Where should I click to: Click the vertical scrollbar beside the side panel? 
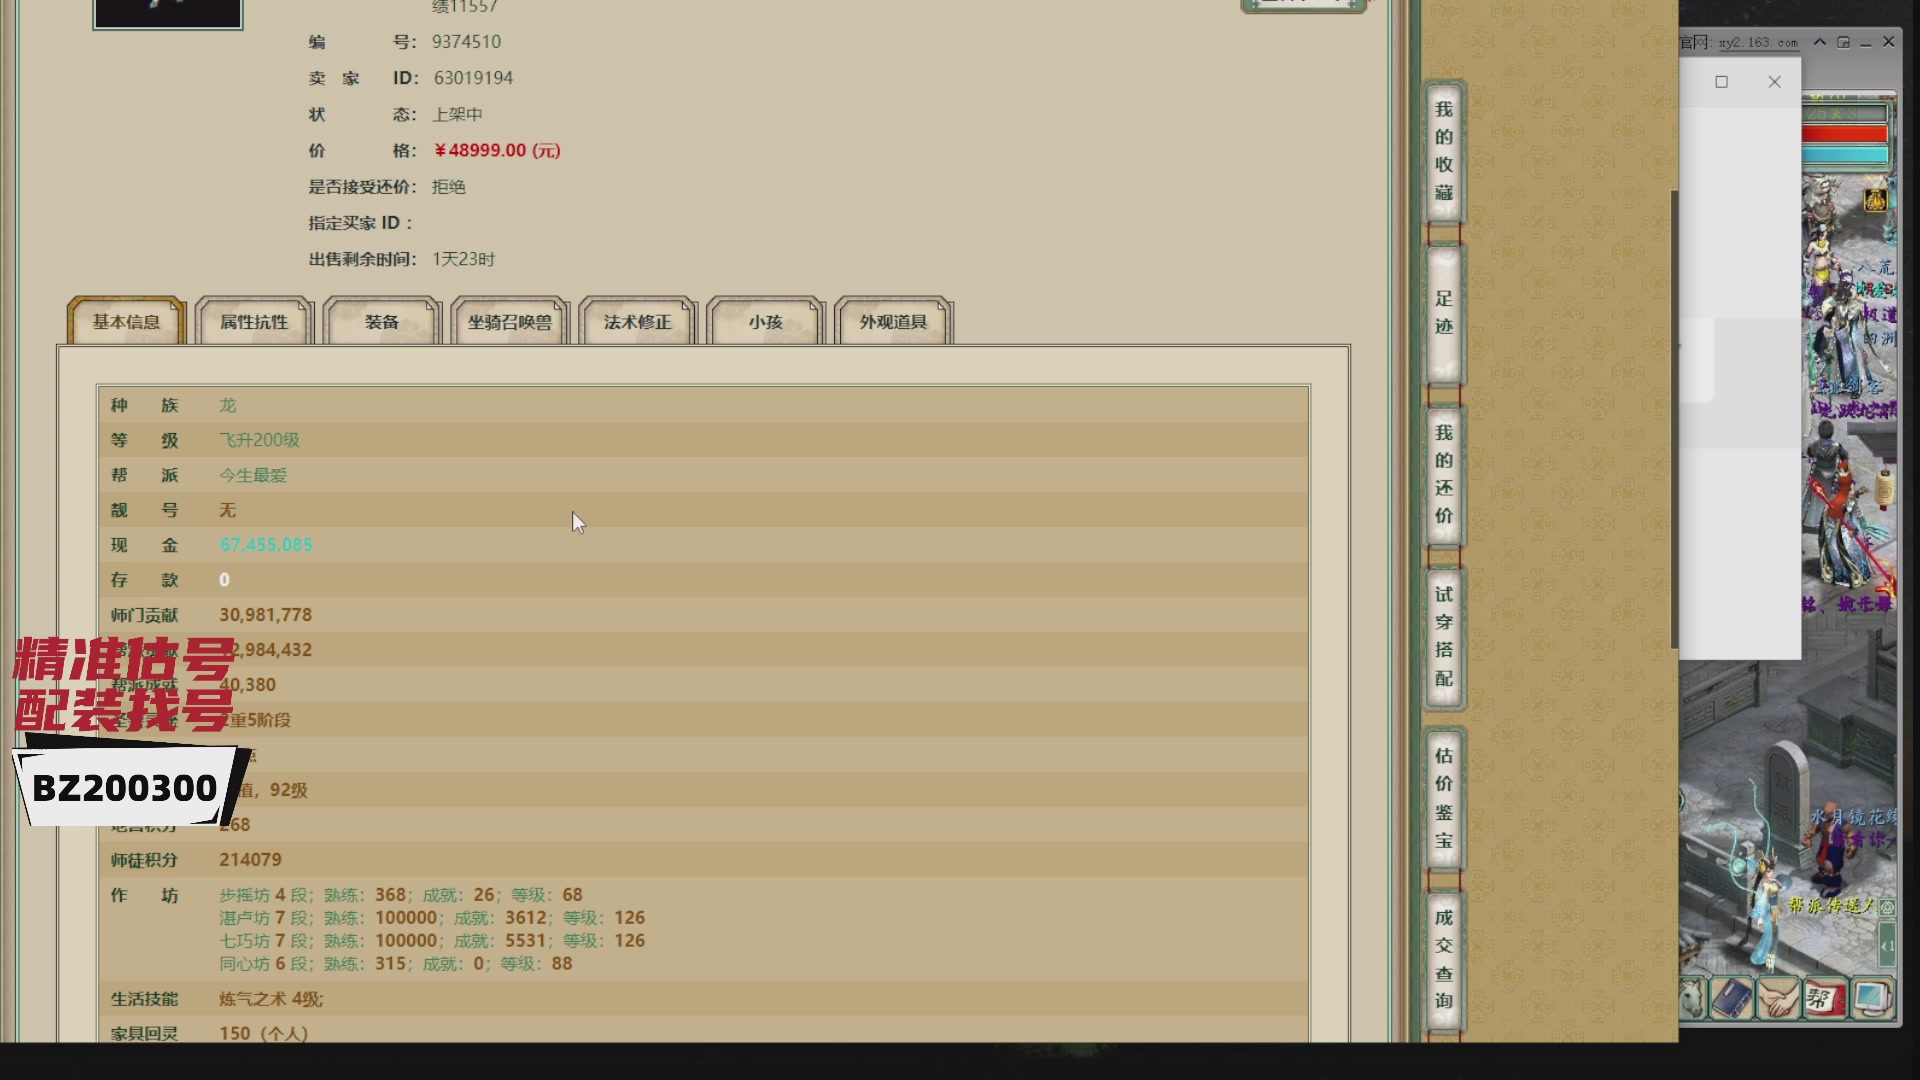coord(1673,420)
